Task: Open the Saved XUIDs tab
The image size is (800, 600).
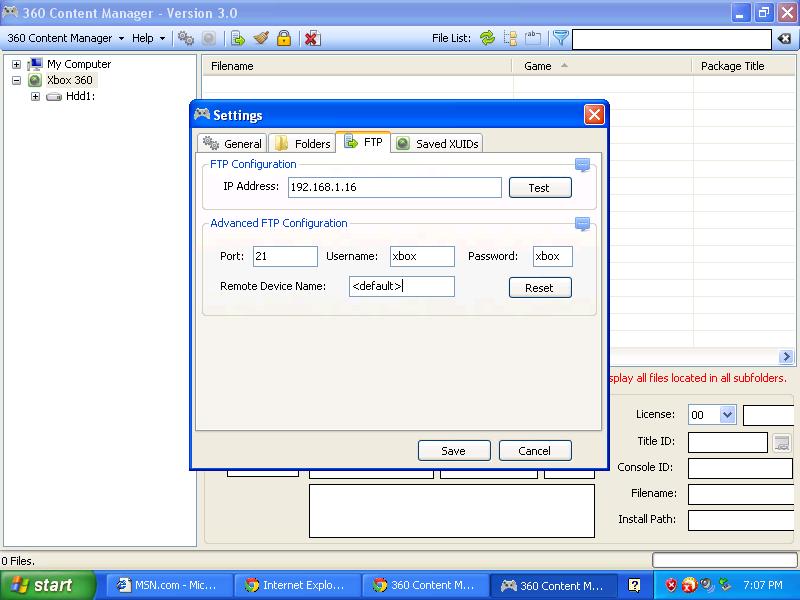Action: (x=437, y=143)
